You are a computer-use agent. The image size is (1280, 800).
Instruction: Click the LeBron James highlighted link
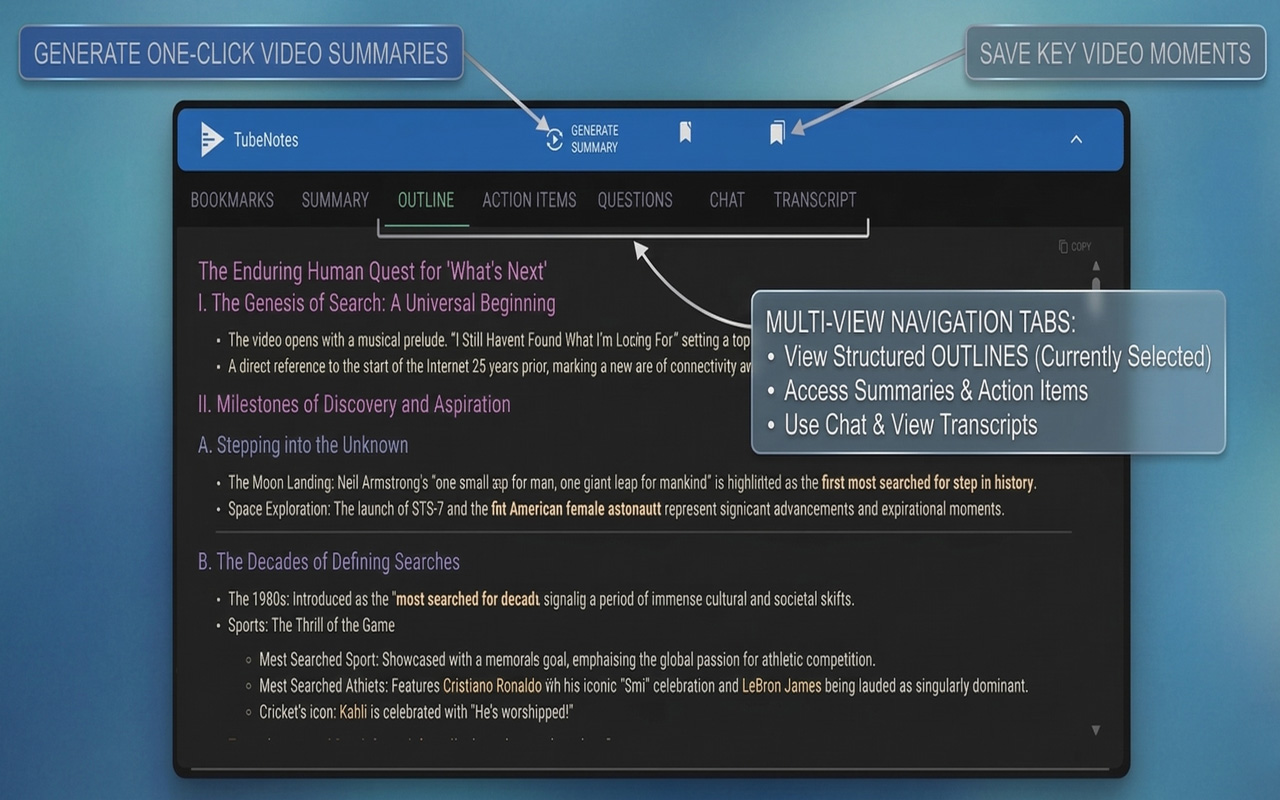point(781,686)
